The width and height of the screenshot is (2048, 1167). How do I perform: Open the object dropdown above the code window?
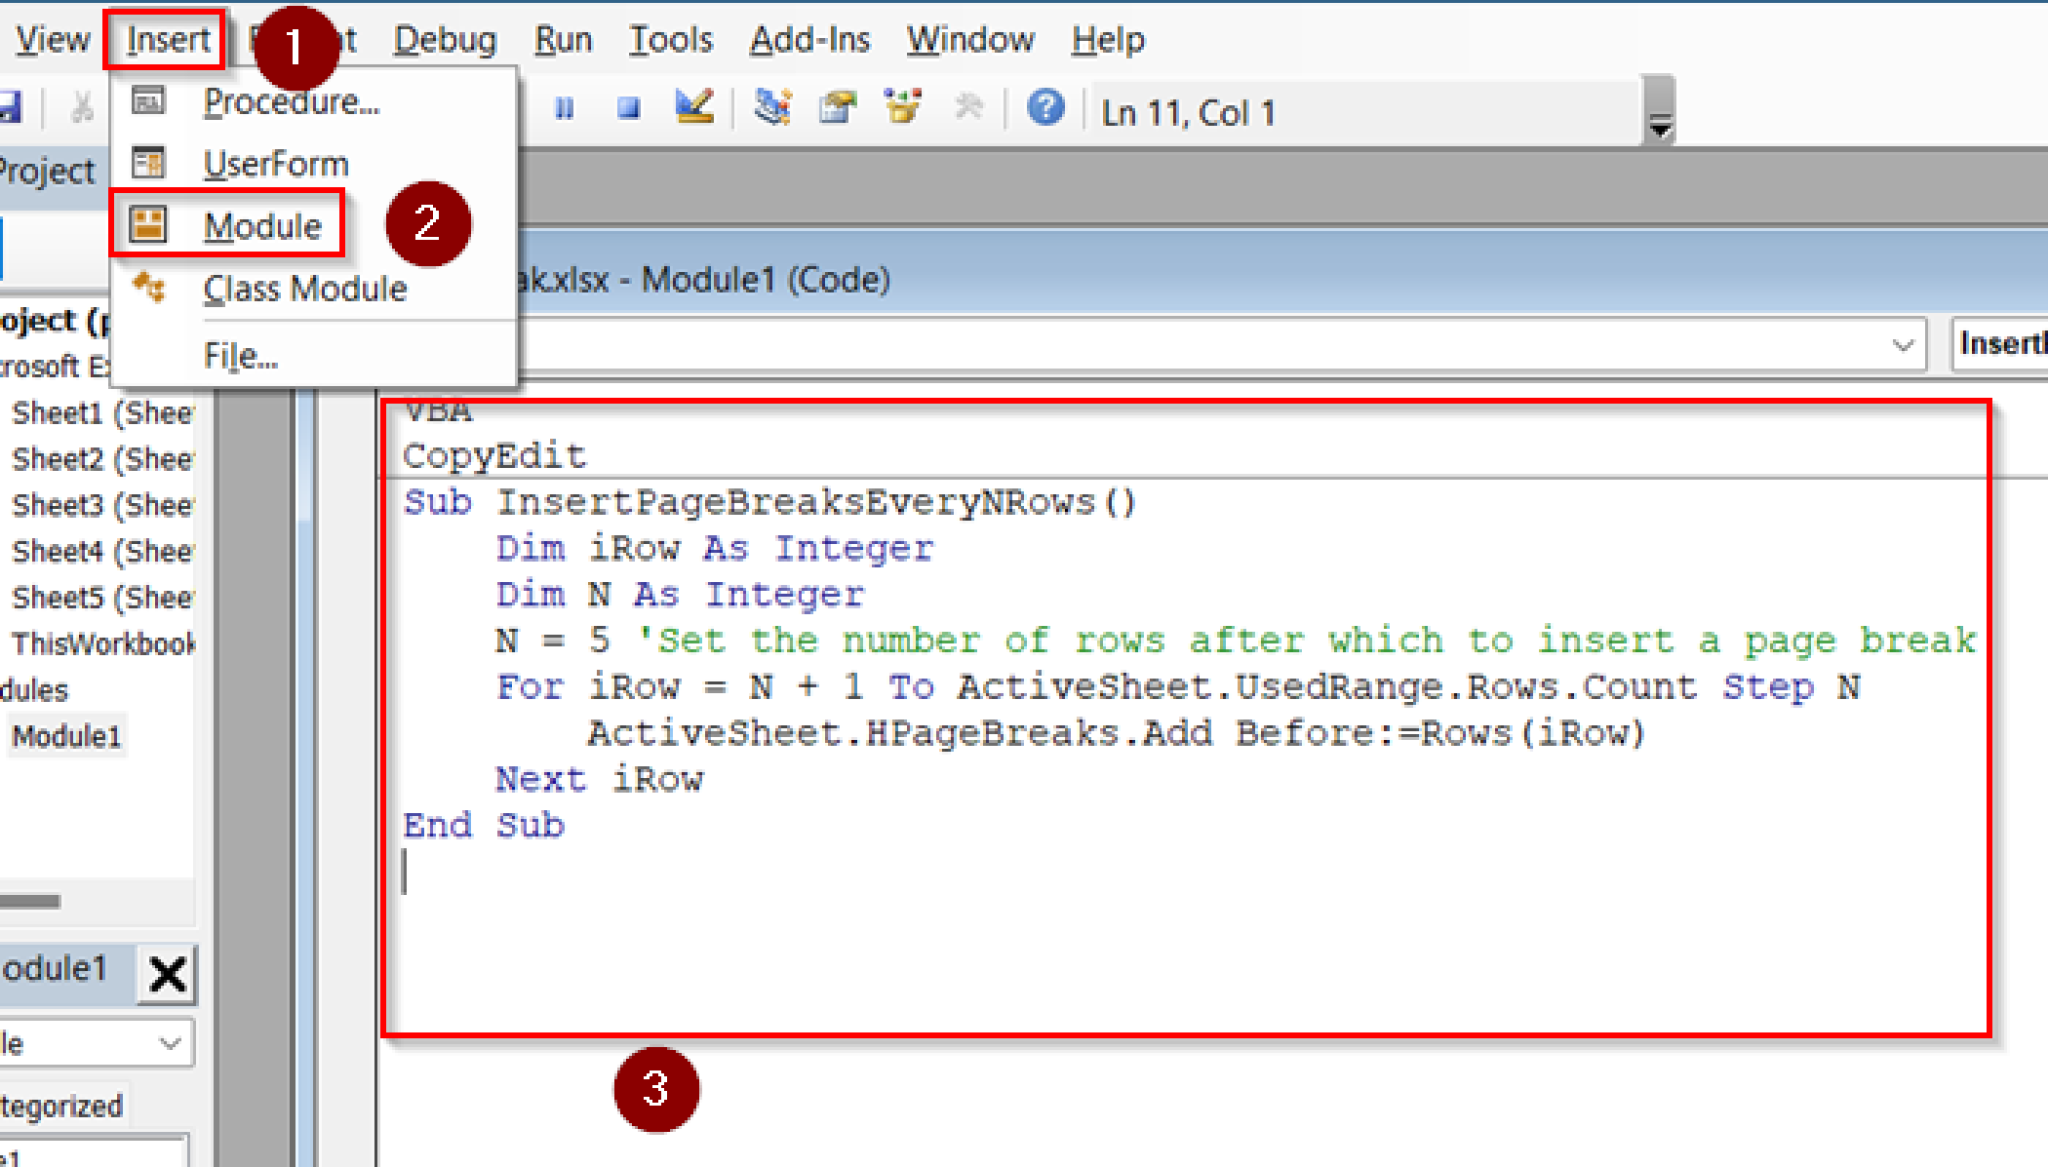tap(1900, 344)
